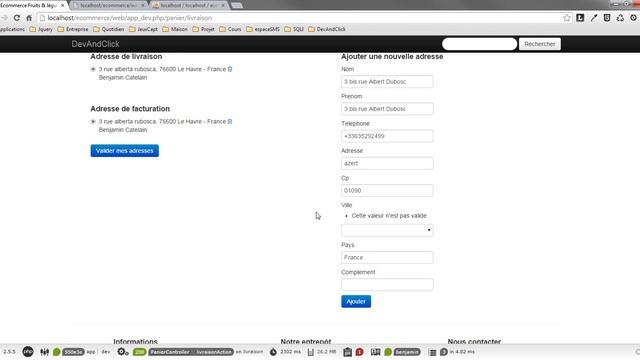The image size is (640, 360).
Task: Open the Cours bookmark folder
Action: 230,29
